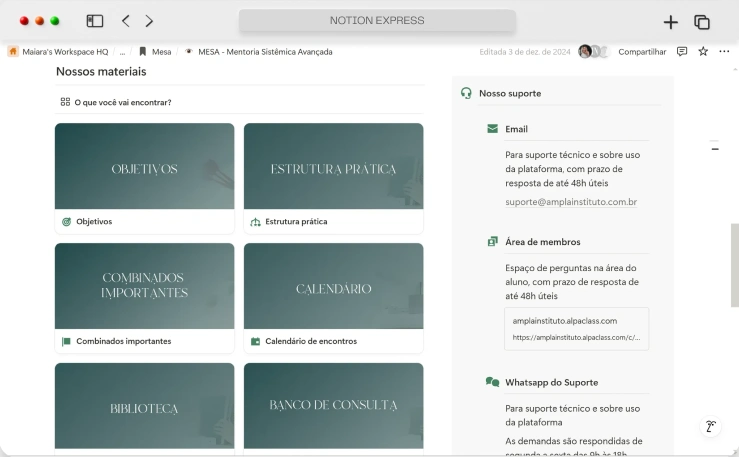Viewport: 739px width, 457px height.
Task: Go forward with the right chevron
Action: click(x=149, y=21)
